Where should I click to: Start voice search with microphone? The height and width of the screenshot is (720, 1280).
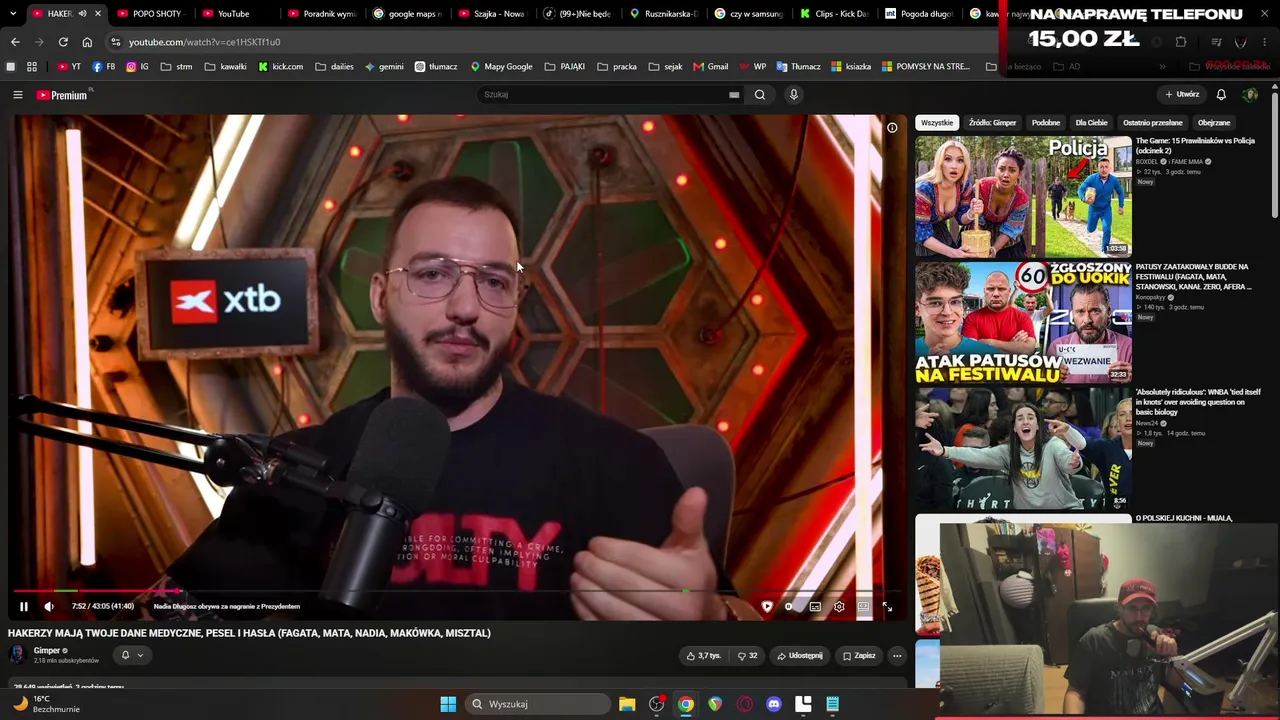pyautogui.click(x=794, y=95)
